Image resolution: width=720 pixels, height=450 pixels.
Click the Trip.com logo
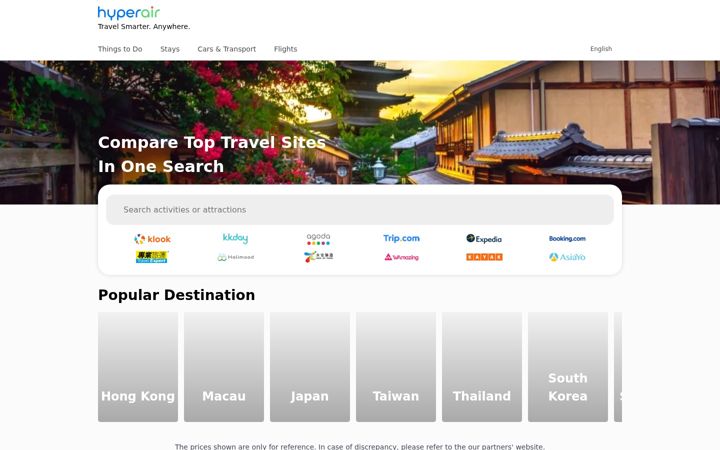401,238
